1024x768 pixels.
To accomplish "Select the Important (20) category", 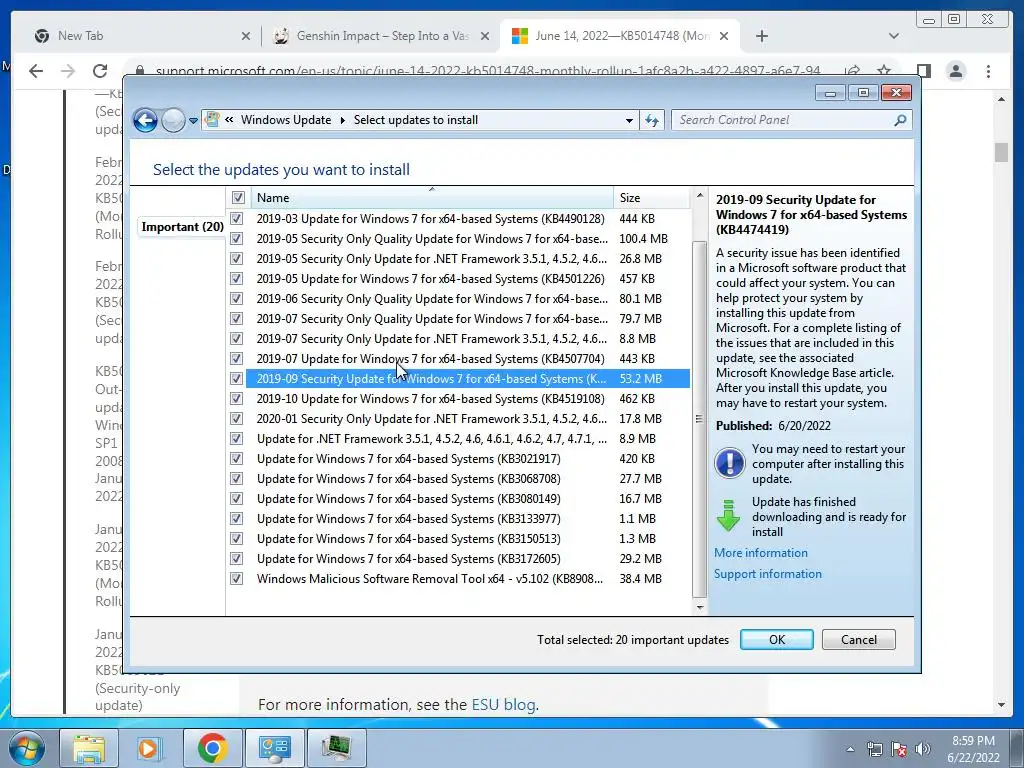I will [x=182, y=227].
